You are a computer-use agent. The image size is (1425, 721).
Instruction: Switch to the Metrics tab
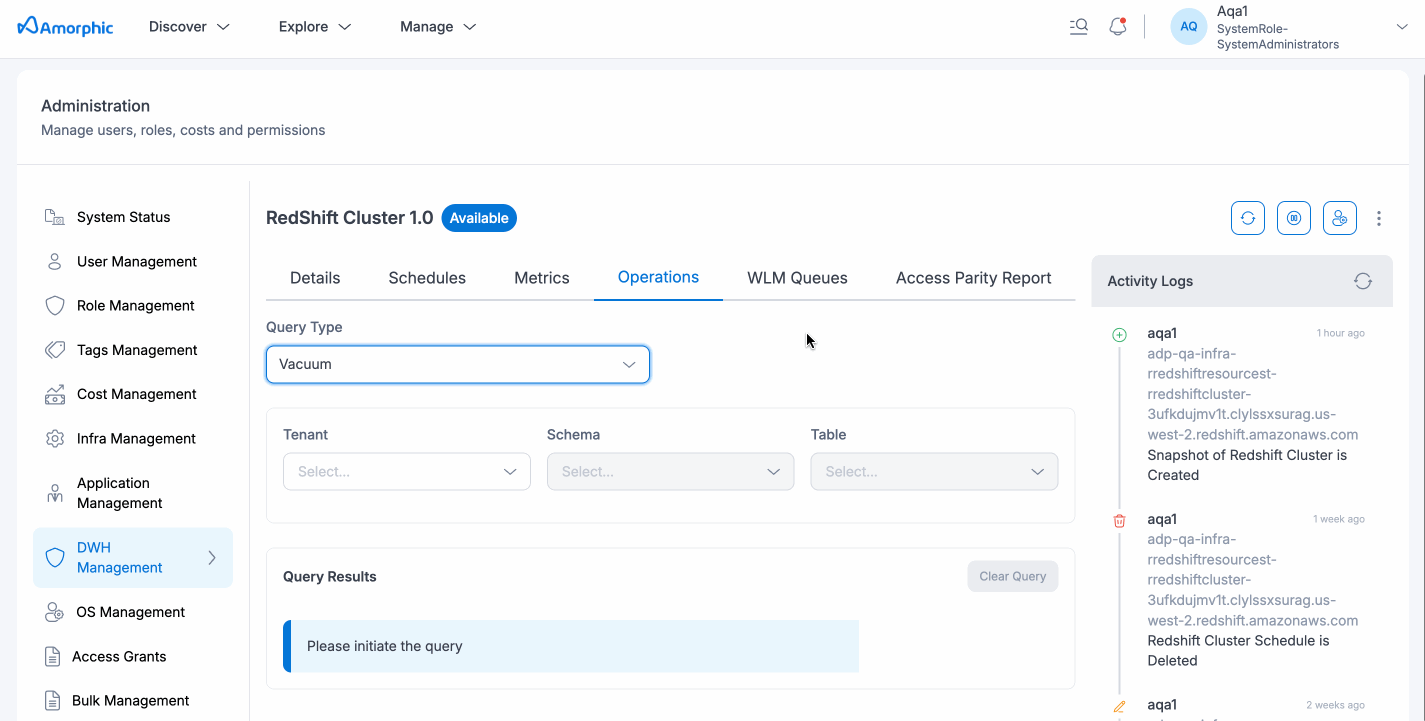[542, 278]
